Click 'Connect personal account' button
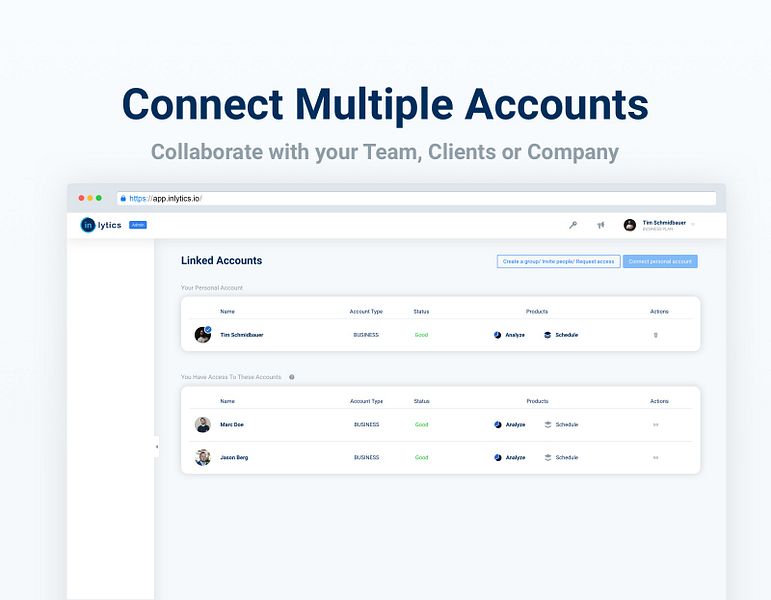771x600 pixels. pyautogui.click(x=660, y=262)
